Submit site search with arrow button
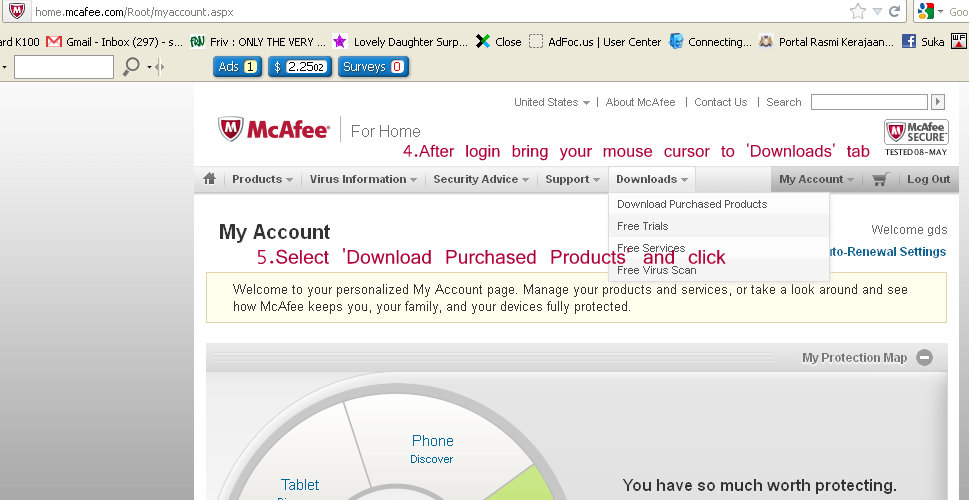This screenshot has height=500, width=969. point(938,102)
